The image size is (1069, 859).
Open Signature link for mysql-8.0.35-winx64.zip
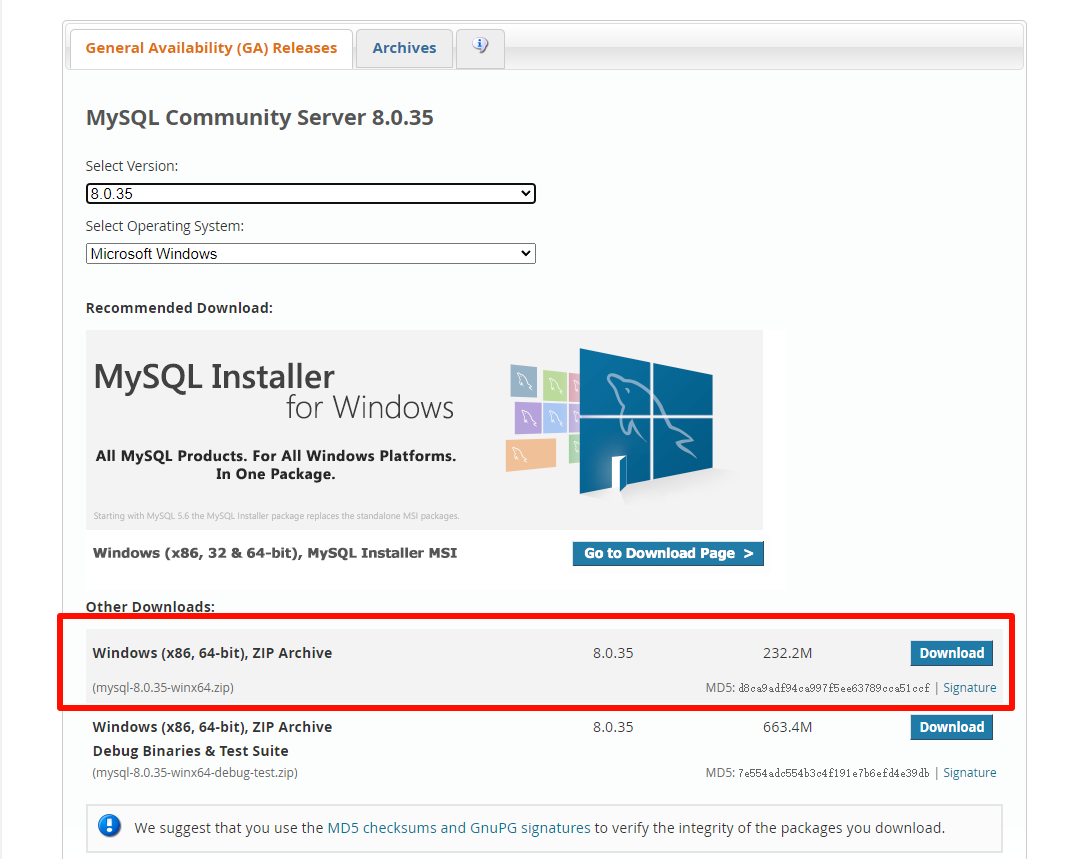coord(969,688)
